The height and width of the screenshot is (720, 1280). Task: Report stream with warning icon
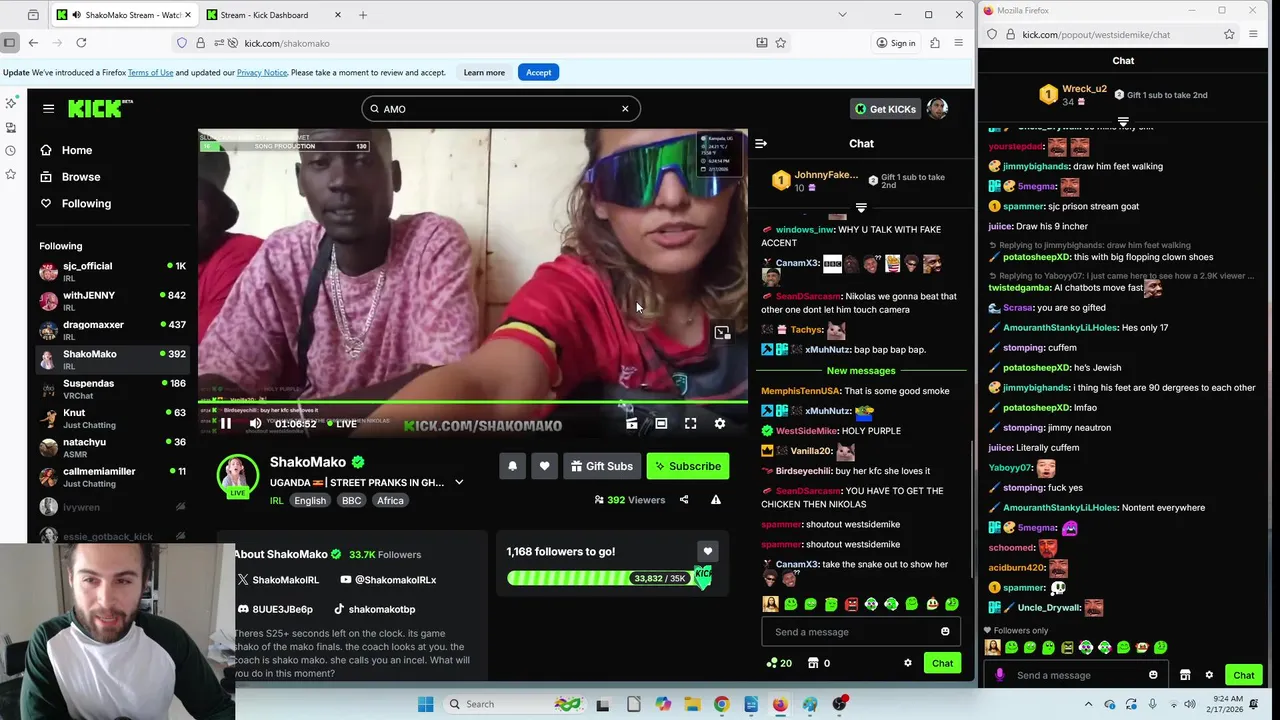[716, 500]
